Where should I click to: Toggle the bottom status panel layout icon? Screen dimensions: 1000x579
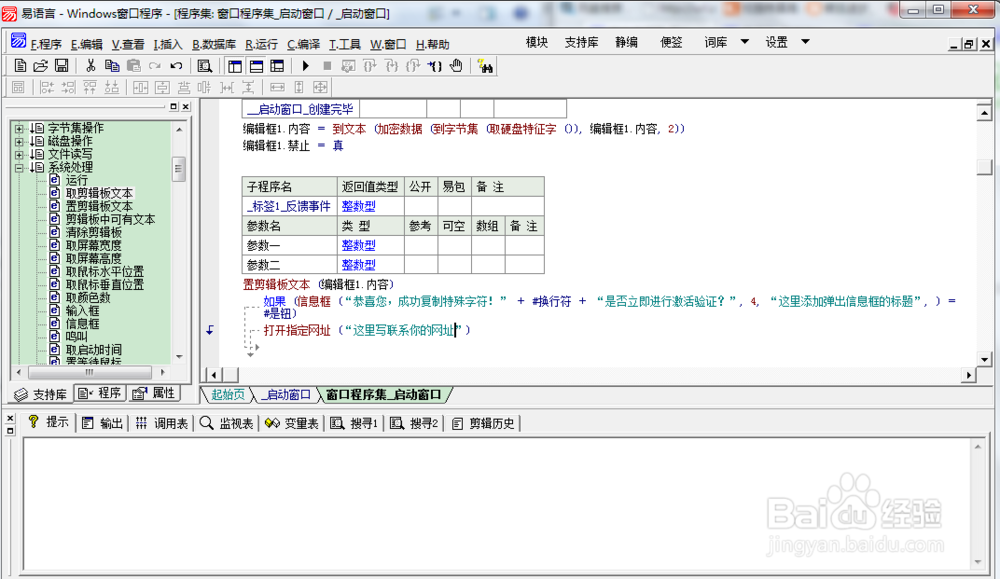pos(256,66)
